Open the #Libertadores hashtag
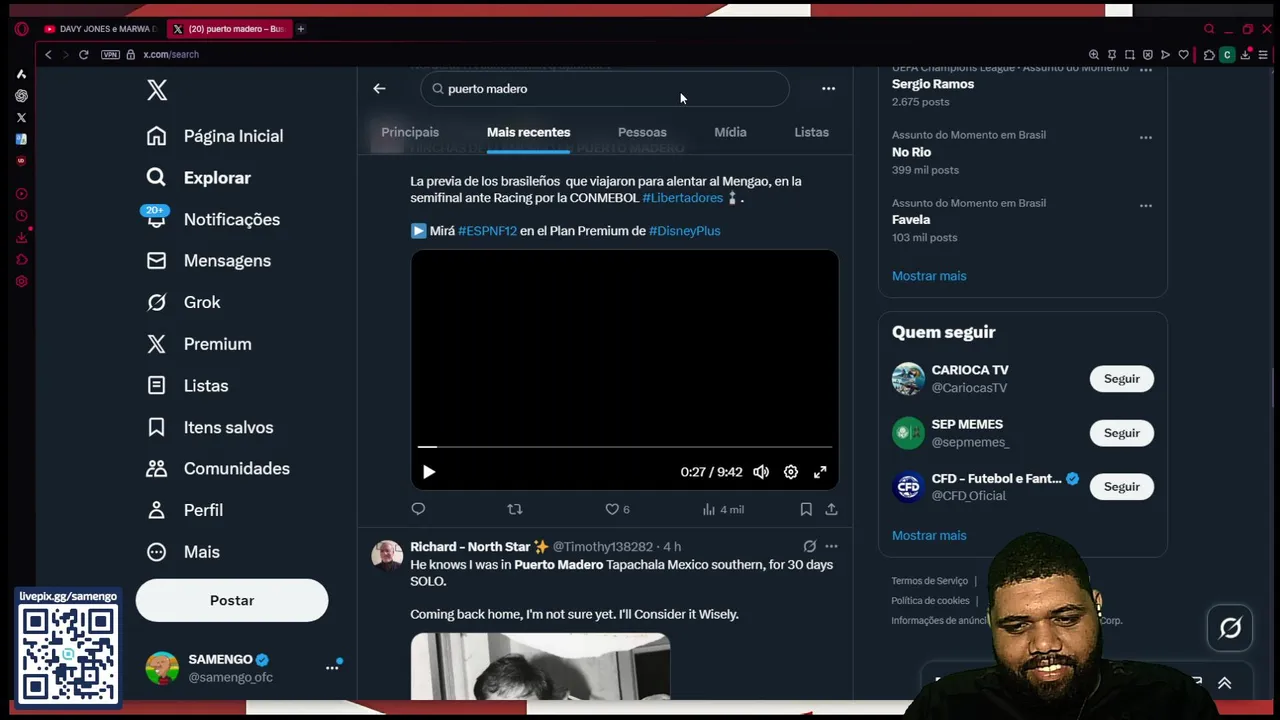Screen dimensions: 1280x720 tap(682, 198)
